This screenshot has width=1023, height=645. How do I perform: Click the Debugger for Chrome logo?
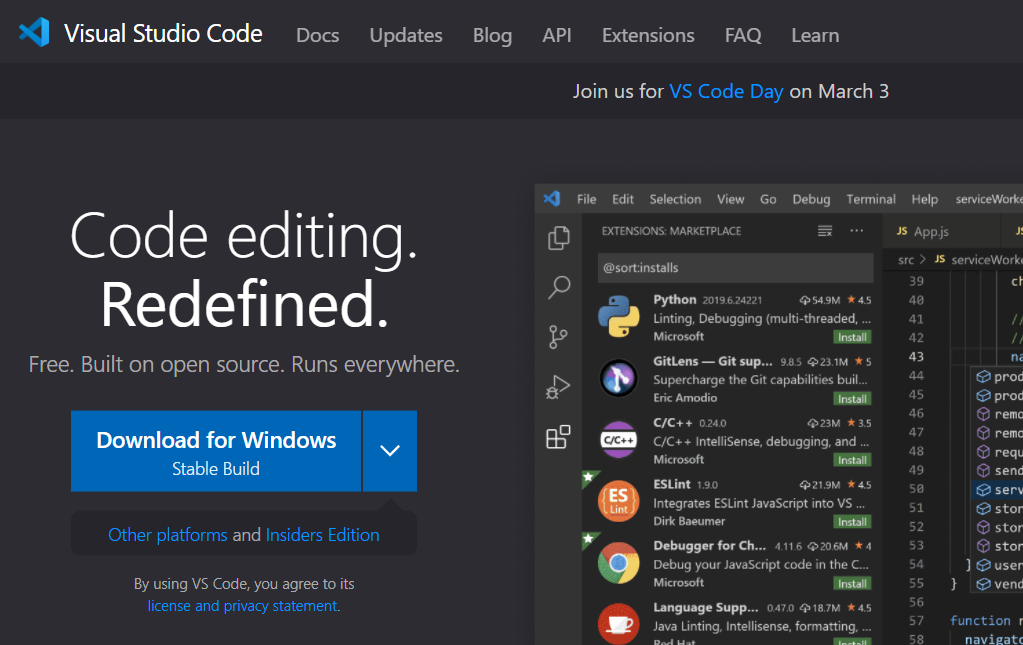point(618,562)
